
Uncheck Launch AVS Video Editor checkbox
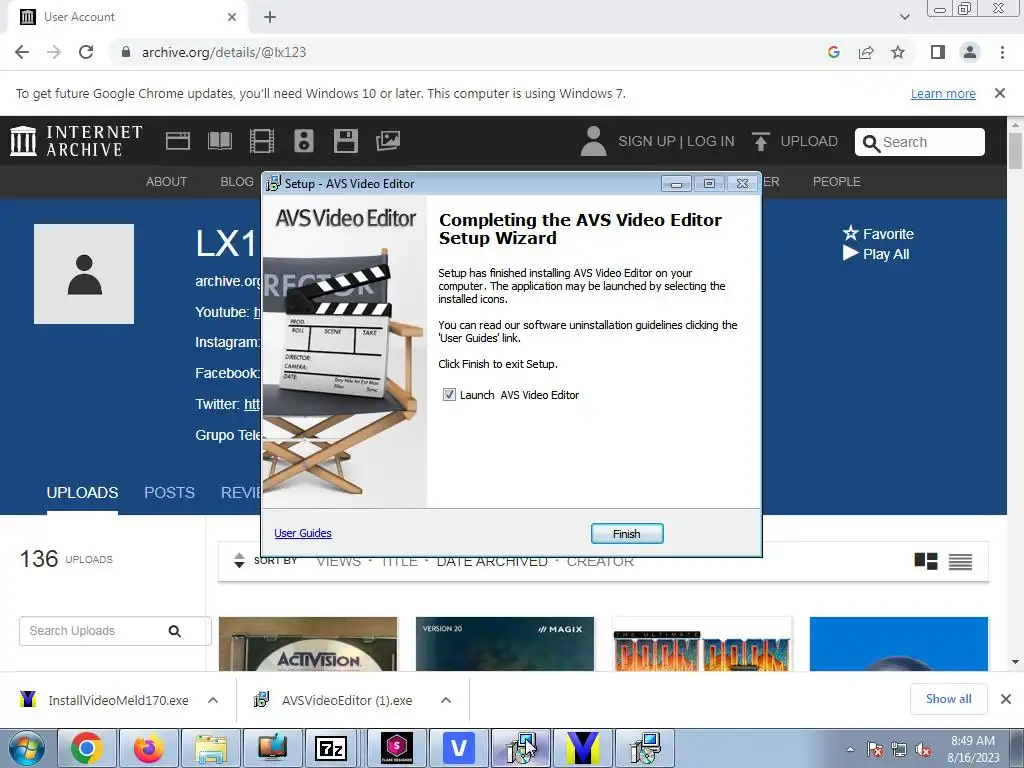[449, 394]
